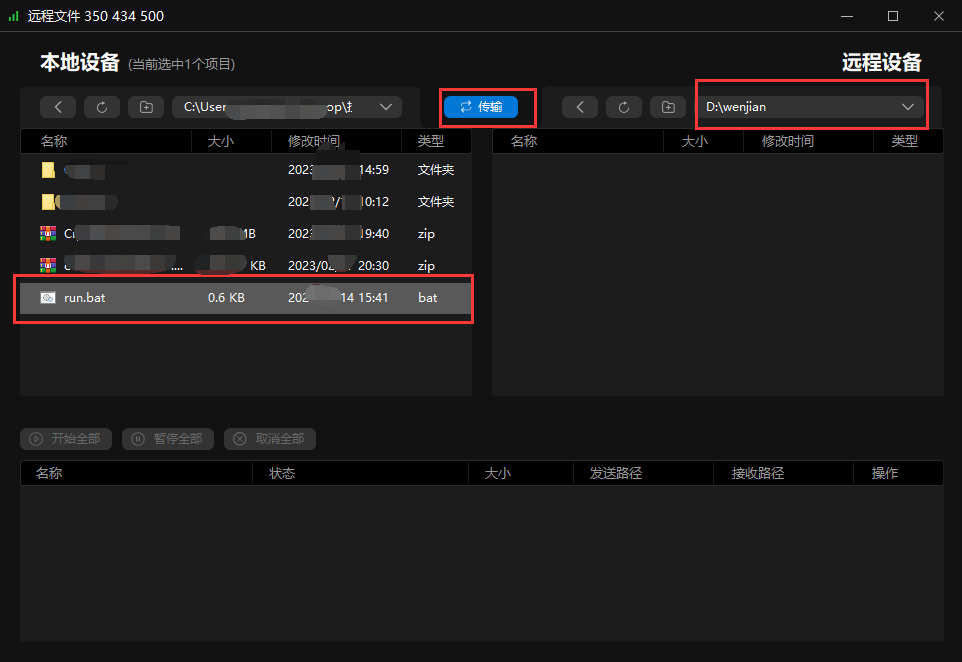The width and height of the screenshot is (962, 662).
Task: Refresh the remote device file list
Action: pyautogui.click(x=624, y=107)
